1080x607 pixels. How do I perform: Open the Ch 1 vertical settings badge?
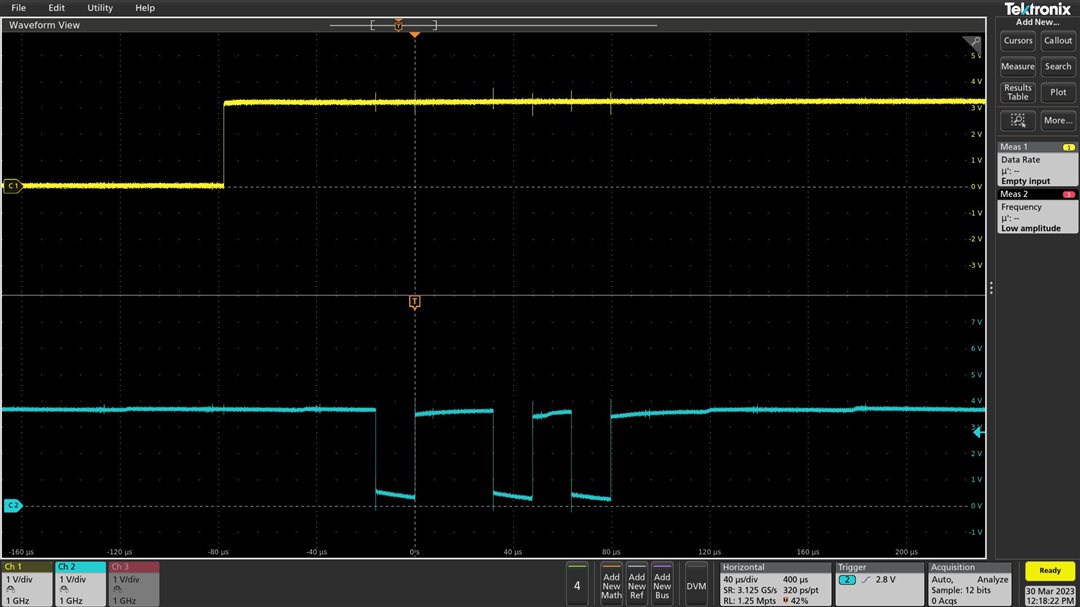pos(27,584)
